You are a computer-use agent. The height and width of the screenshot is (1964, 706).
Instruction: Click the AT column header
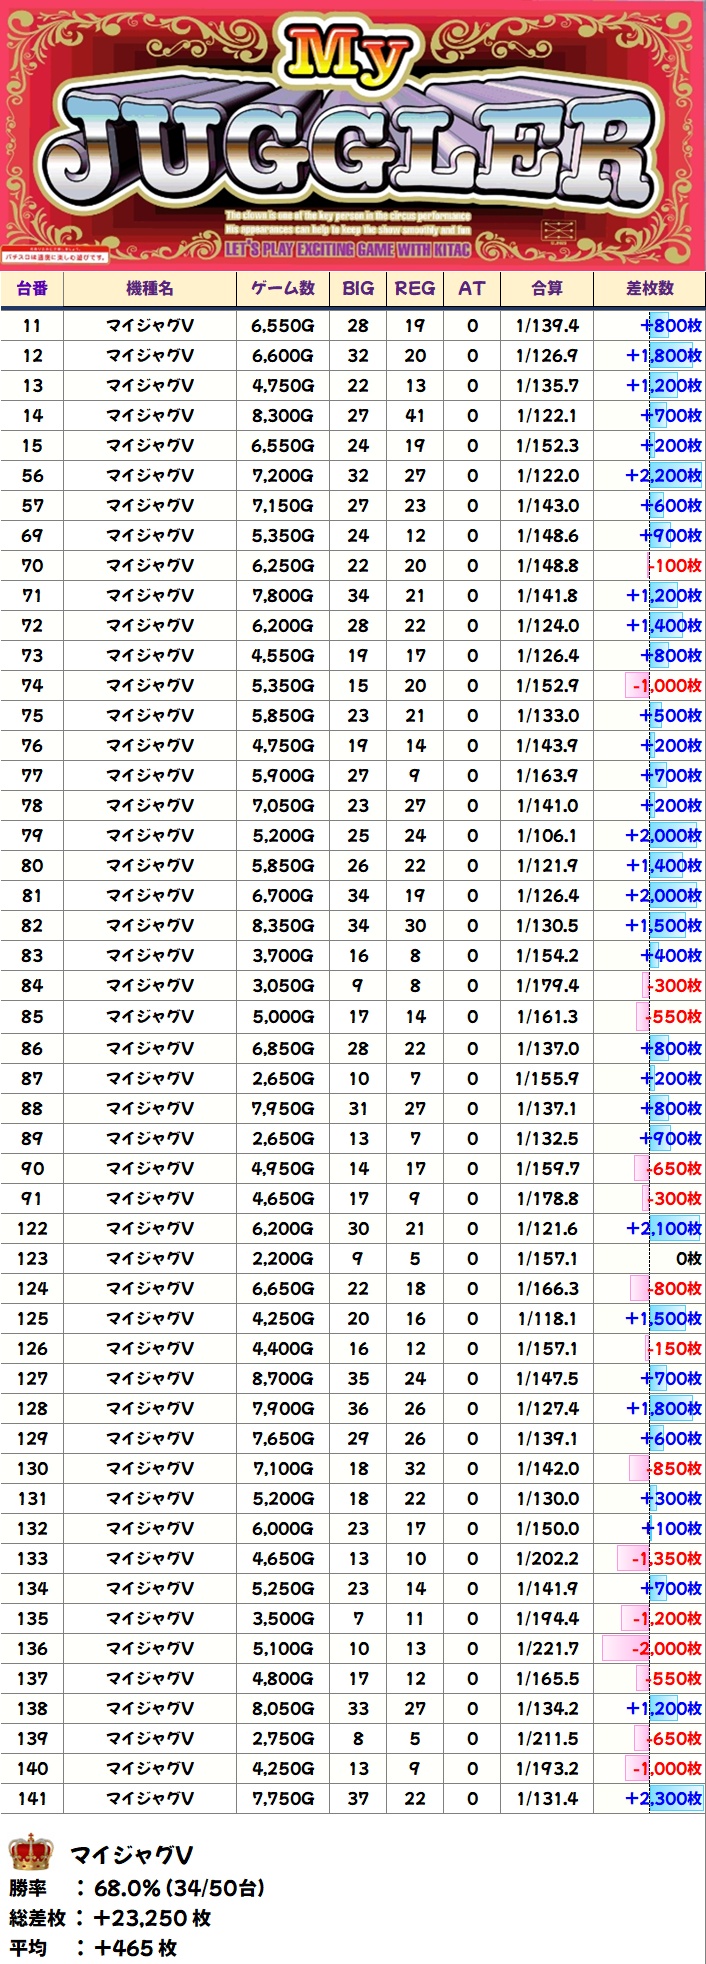pyautogui.click(x=472, y=289)
